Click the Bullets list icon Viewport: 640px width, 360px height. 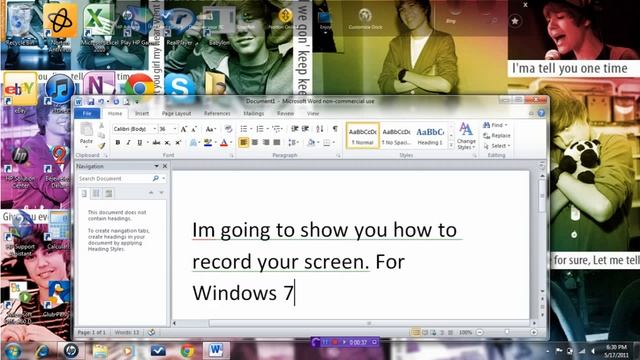[x=244, y=129]
